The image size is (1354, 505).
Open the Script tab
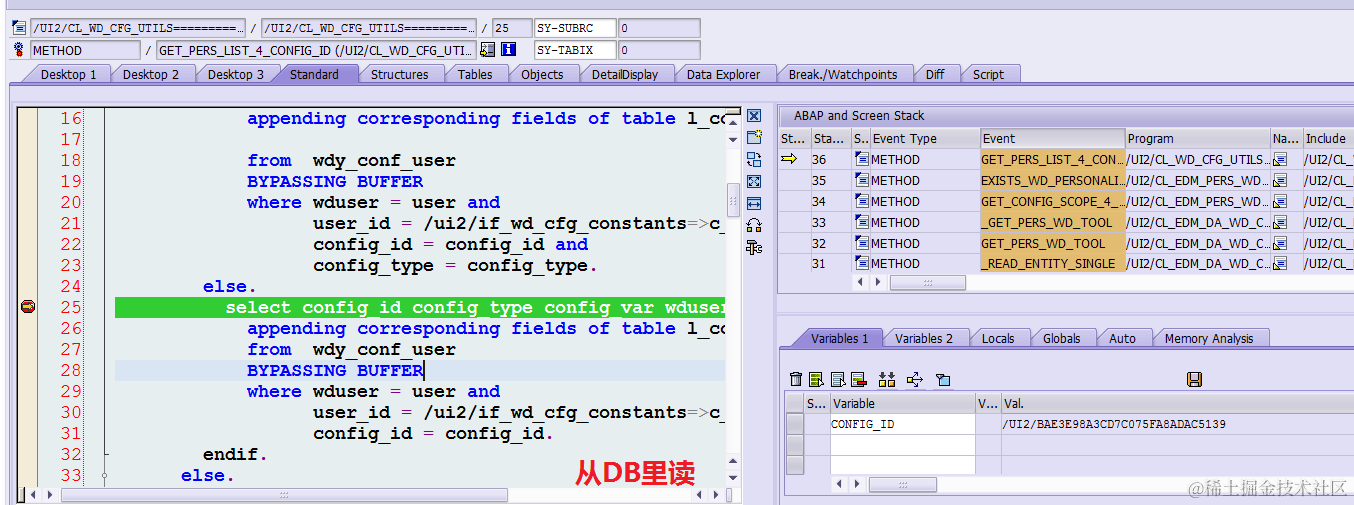coord(988,74)
